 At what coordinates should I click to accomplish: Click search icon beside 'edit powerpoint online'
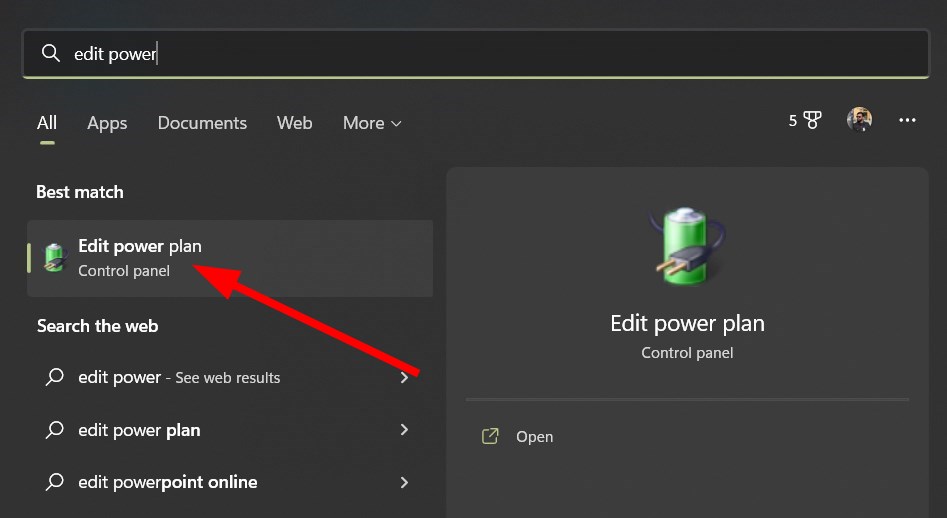pos(54,482)
